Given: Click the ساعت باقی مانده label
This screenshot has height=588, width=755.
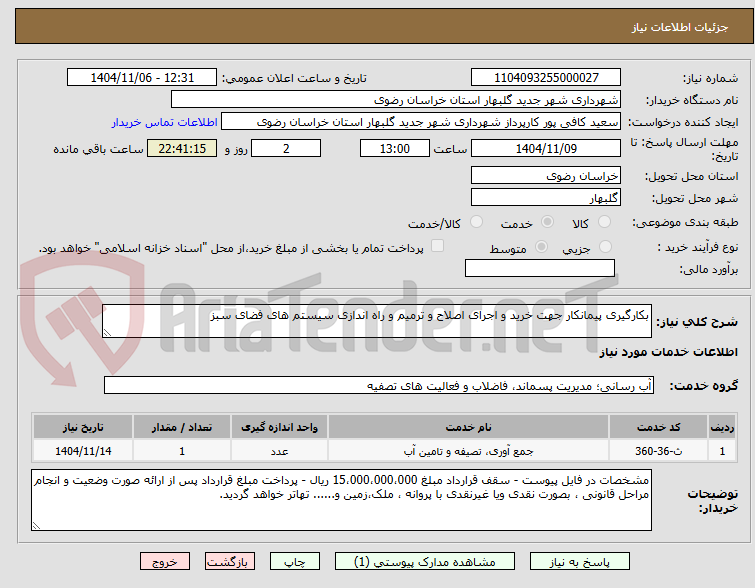Looking at the screenshot, I should pos(98,149).
